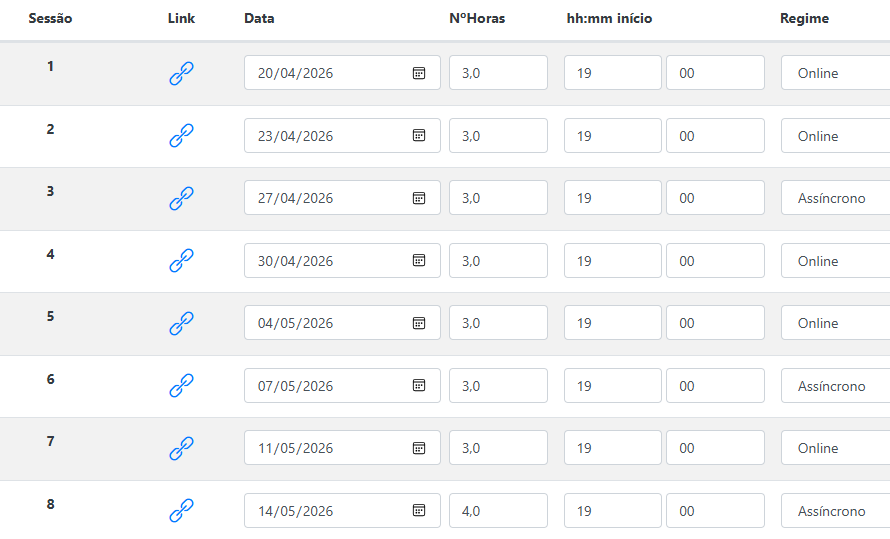Click the link icon for session 1
This screenshot has width=890, height=539.
(181, 73)
